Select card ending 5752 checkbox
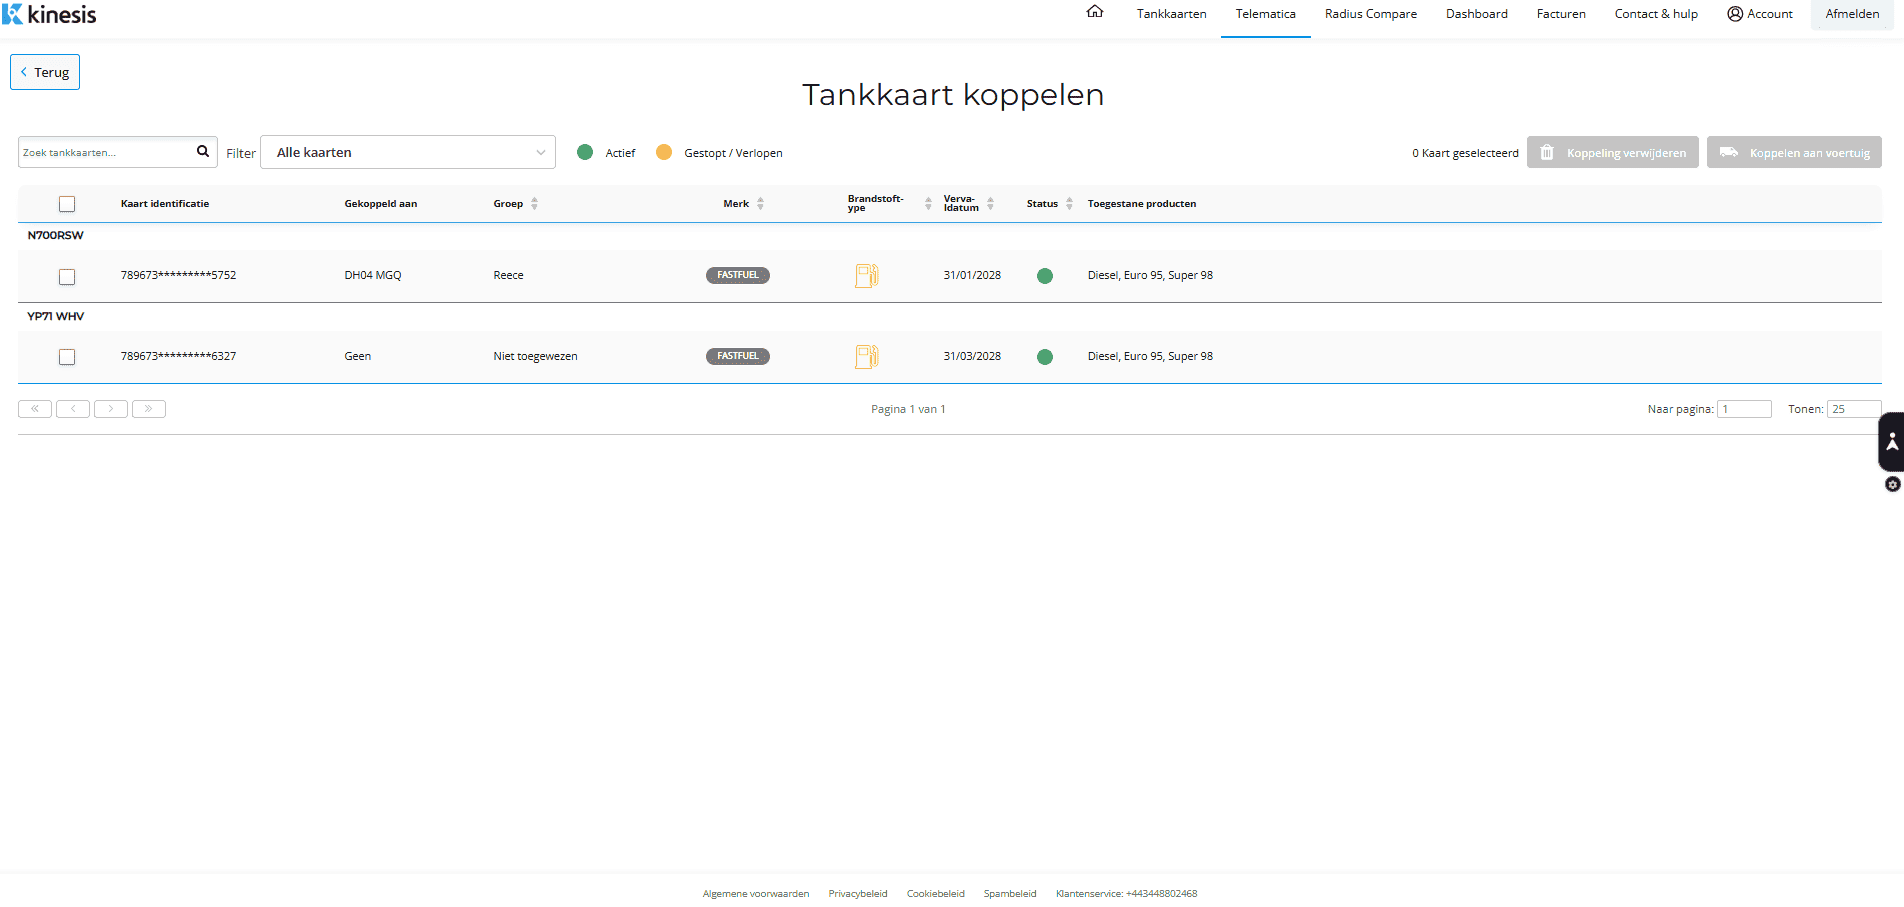The height and width of the screenshot is (907, 1904). [x=67, y=276]
